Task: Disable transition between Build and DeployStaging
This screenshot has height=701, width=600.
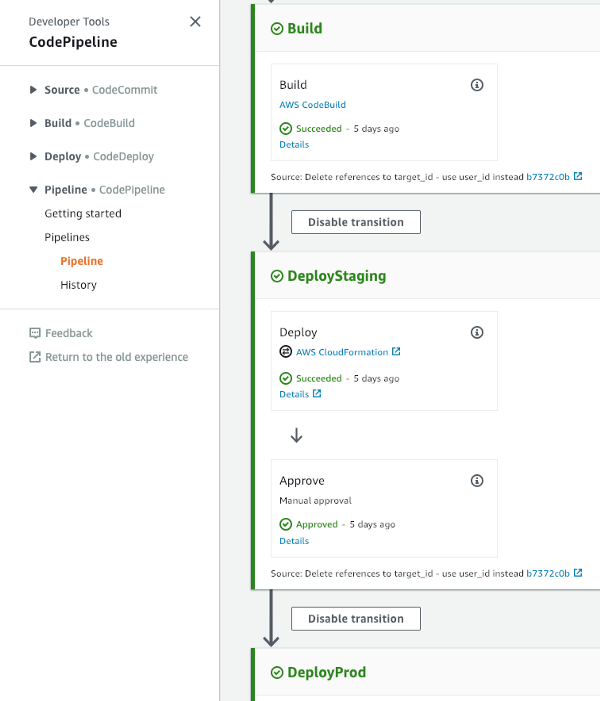Action: (356, 222)
